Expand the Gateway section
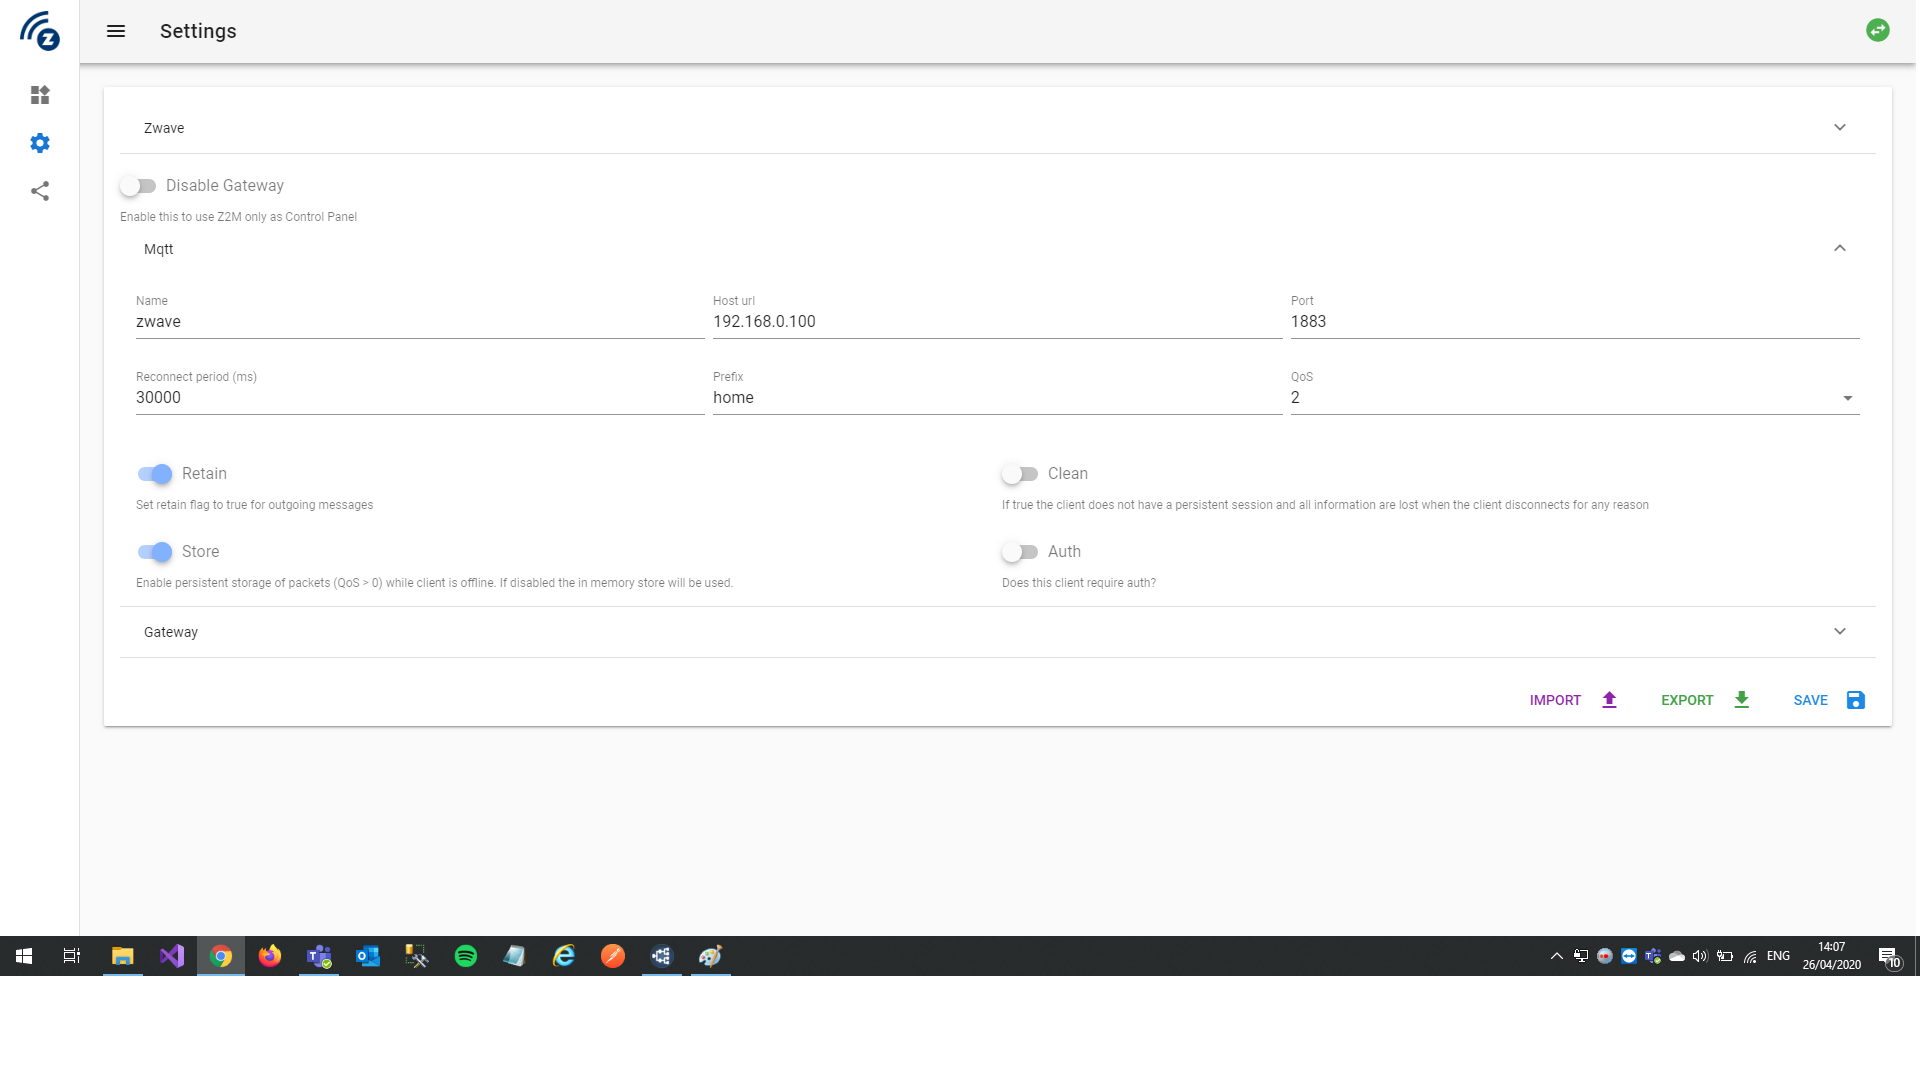 (x=1839, y=631)
